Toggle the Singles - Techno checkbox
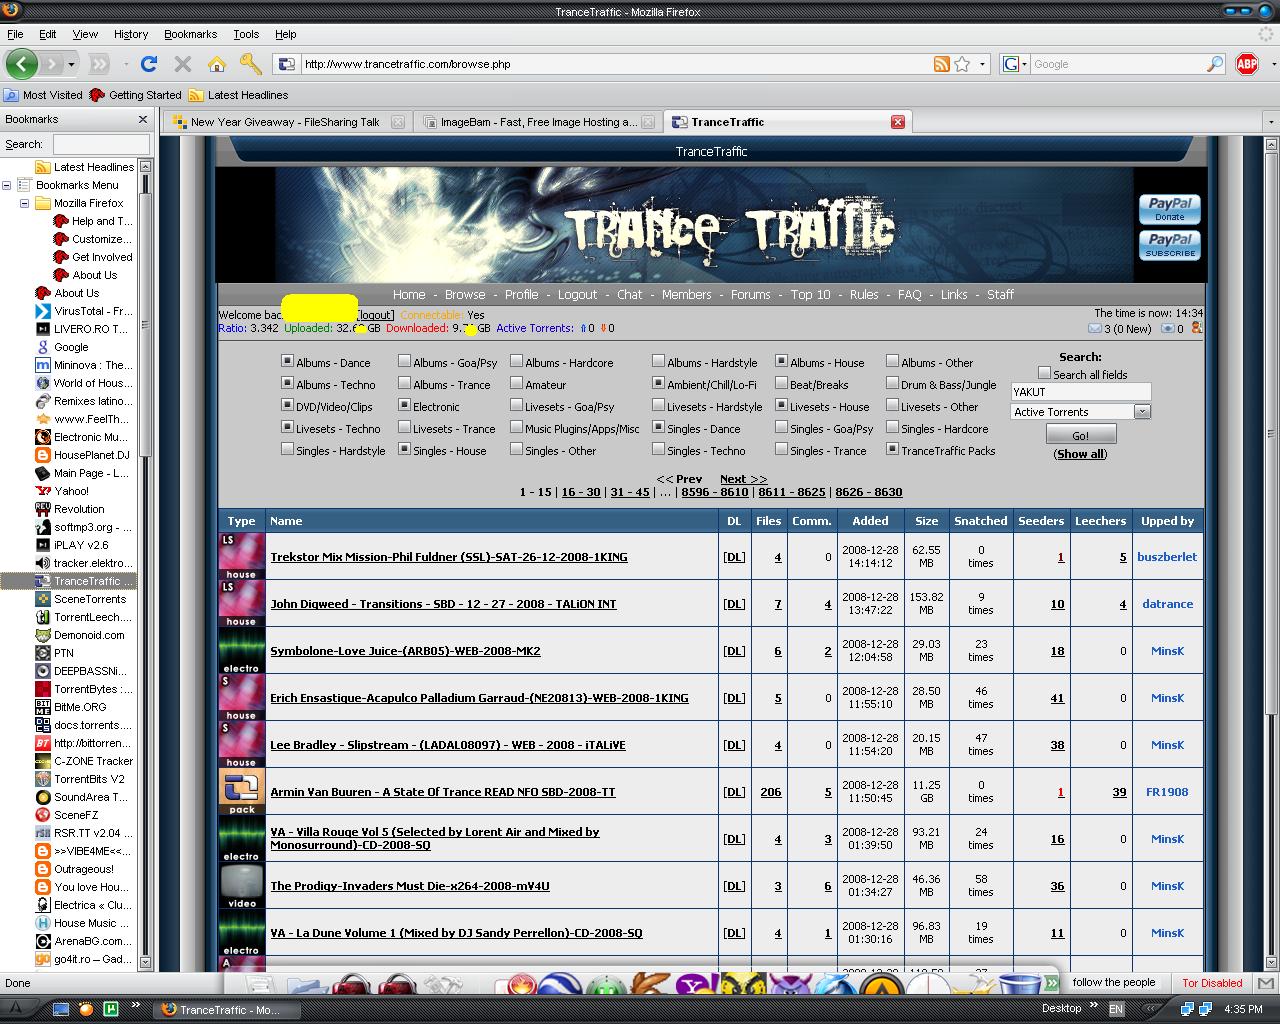Image resolution: width=1280 pixels, height=1024 pixels. point(658,449)
